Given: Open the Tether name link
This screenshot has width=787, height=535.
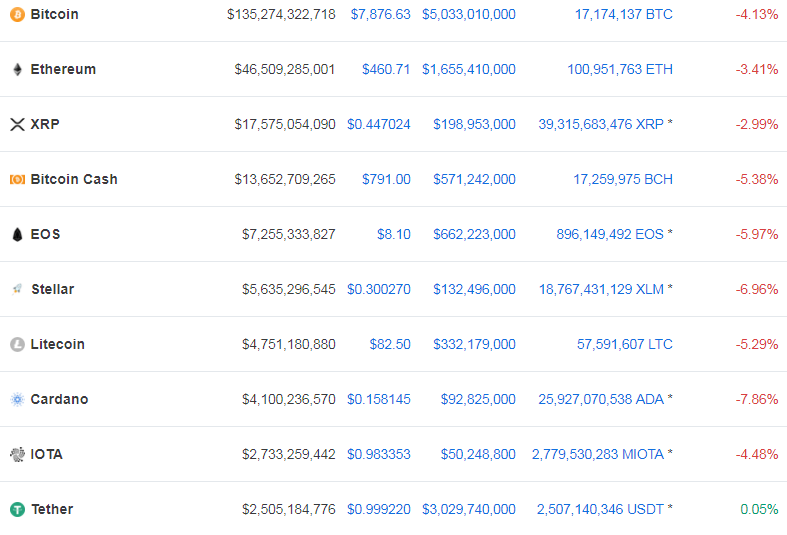Looking at the screenshot, I should (52, 509).
